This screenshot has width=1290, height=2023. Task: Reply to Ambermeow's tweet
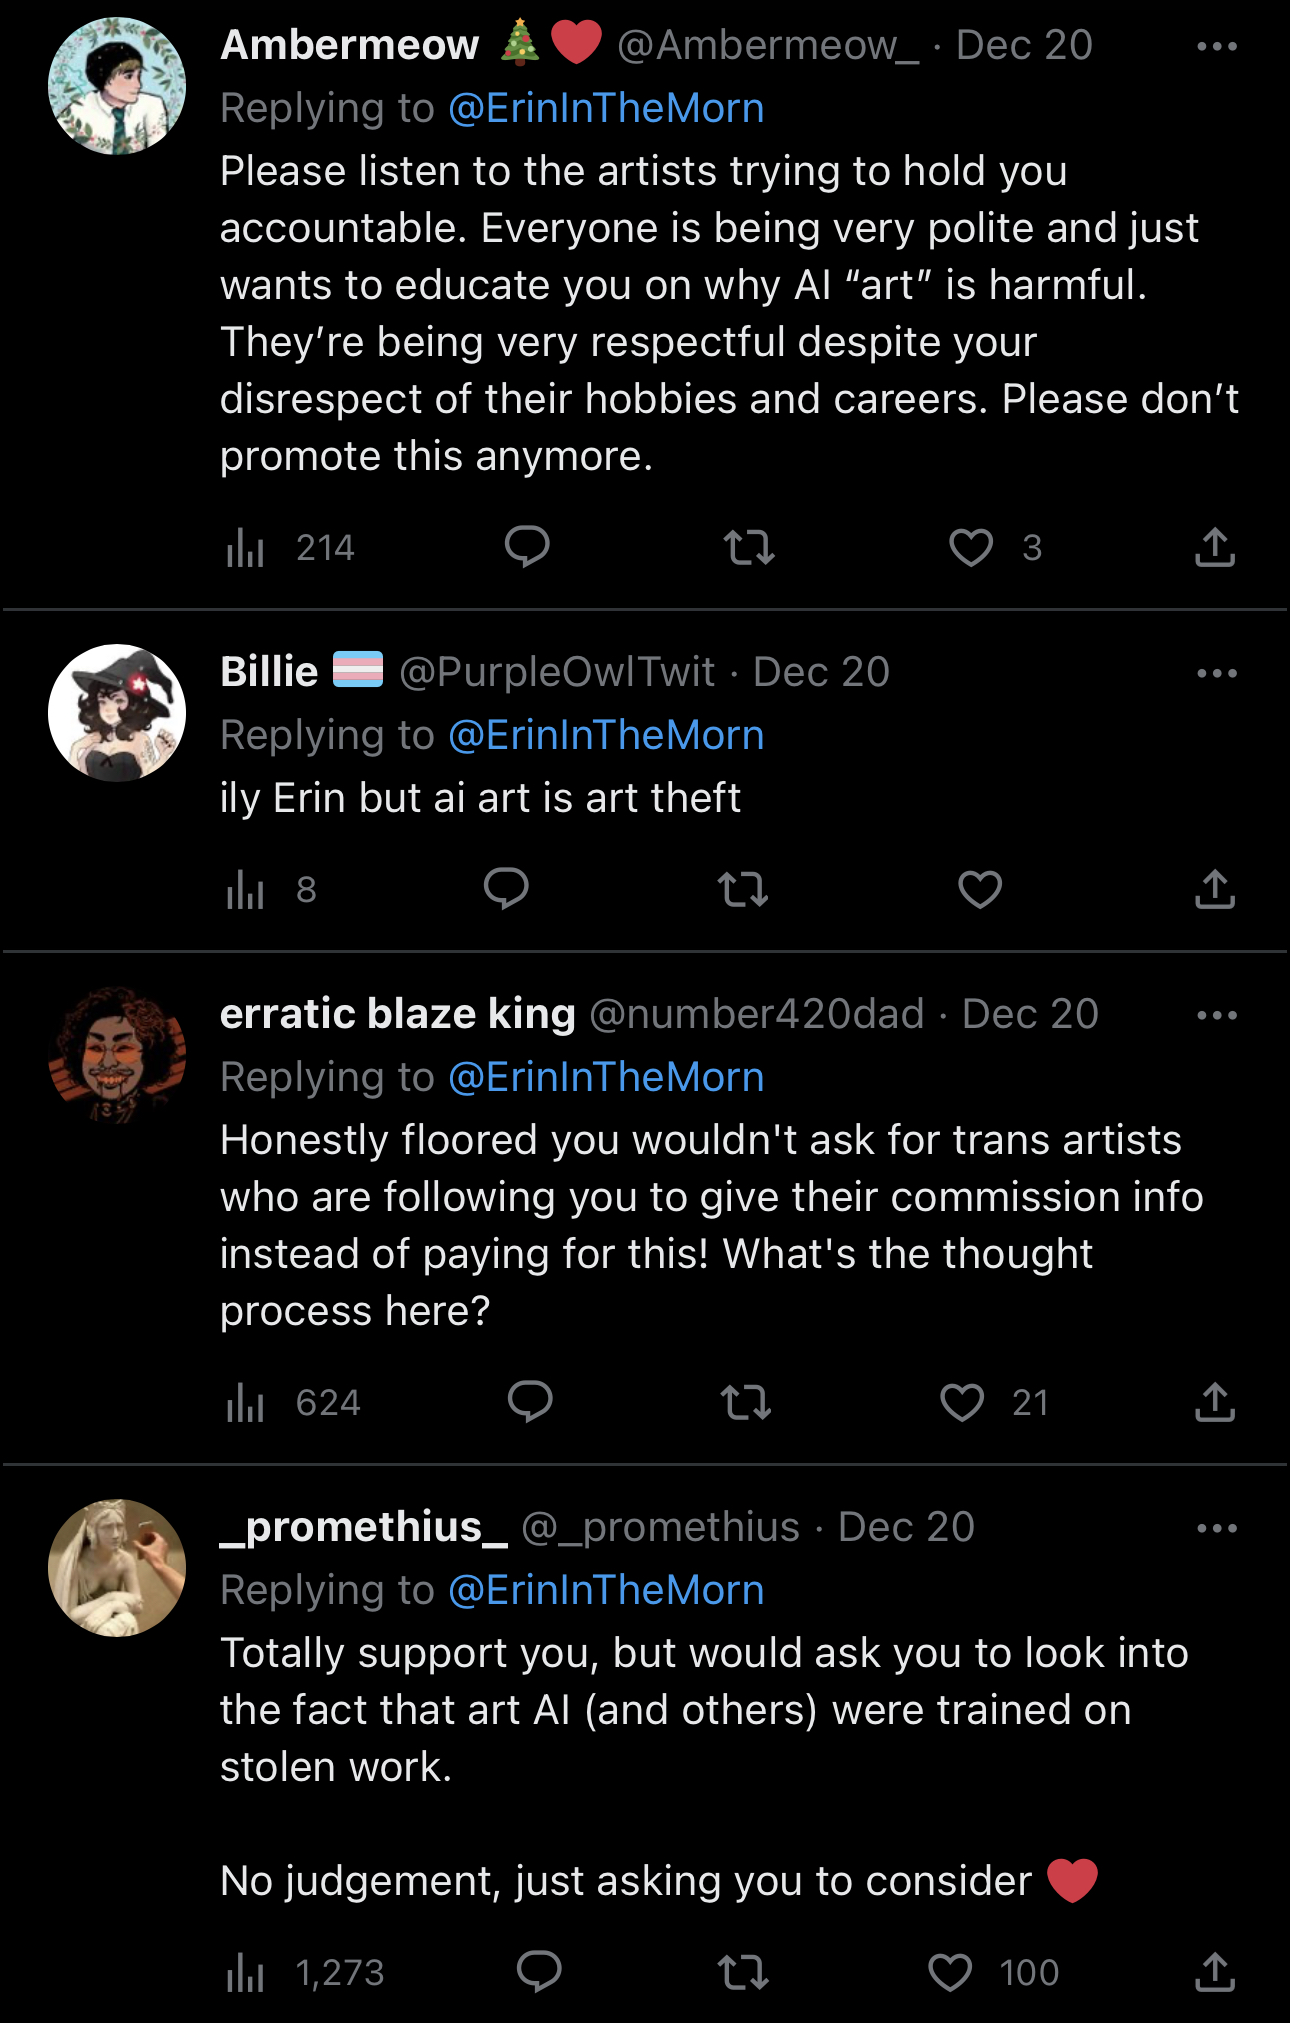[x=527, y=547]
